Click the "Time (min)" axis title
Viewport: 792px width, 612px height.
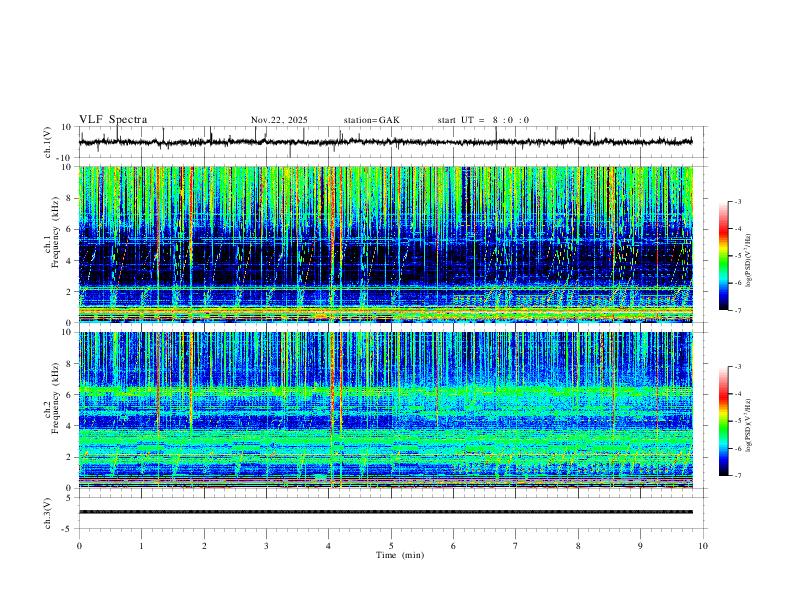tap(400, 555)
